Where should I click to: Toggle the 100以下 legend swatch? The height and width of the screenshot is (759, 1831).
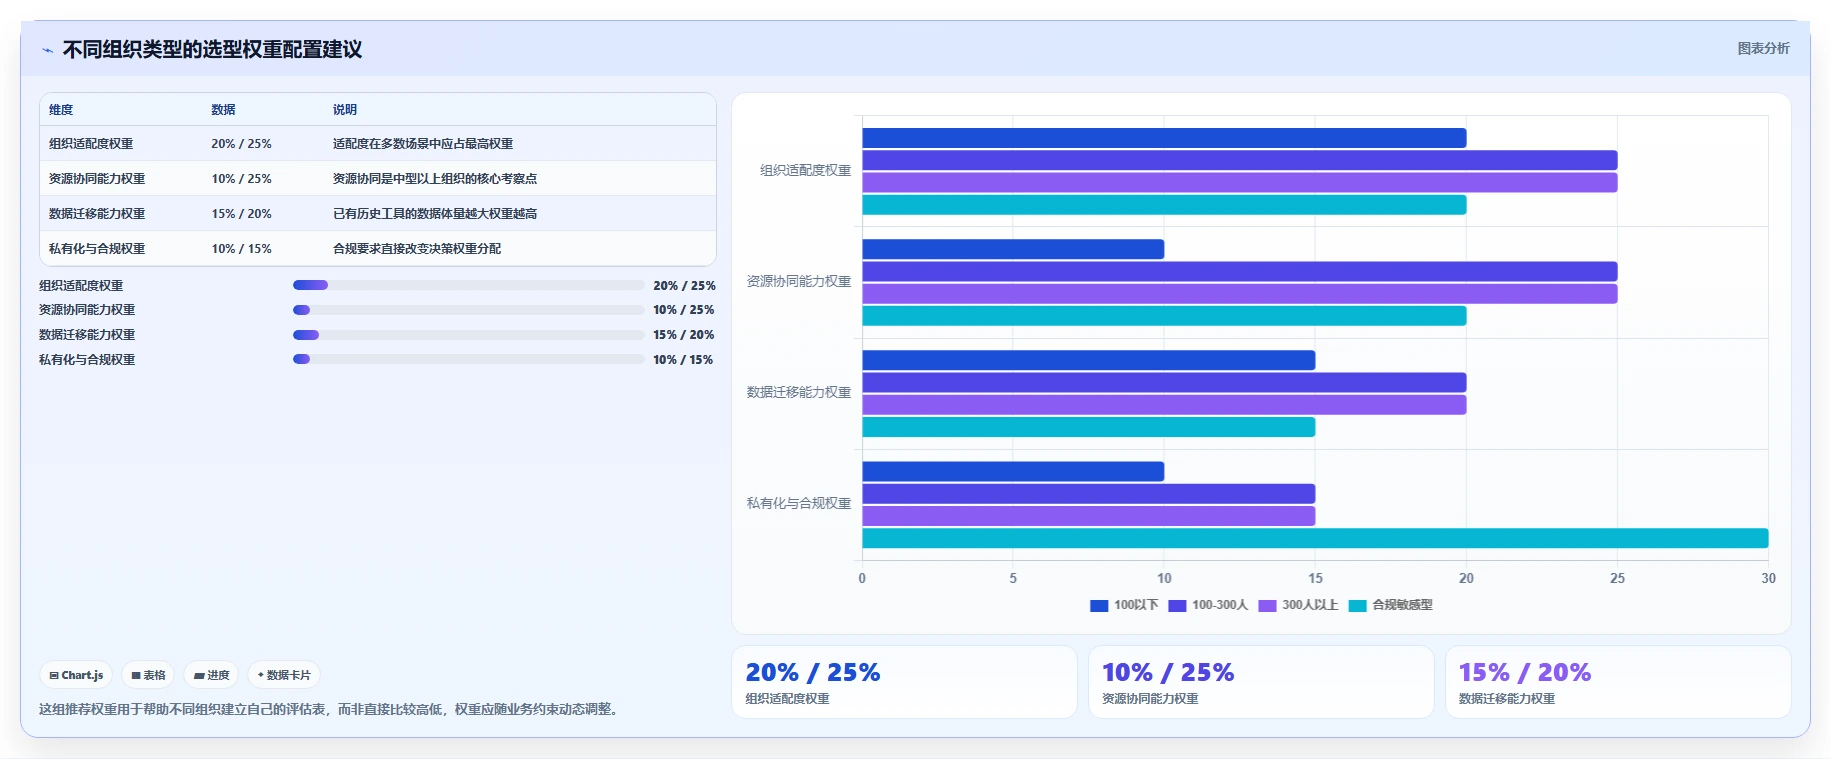pos(1099,605)
